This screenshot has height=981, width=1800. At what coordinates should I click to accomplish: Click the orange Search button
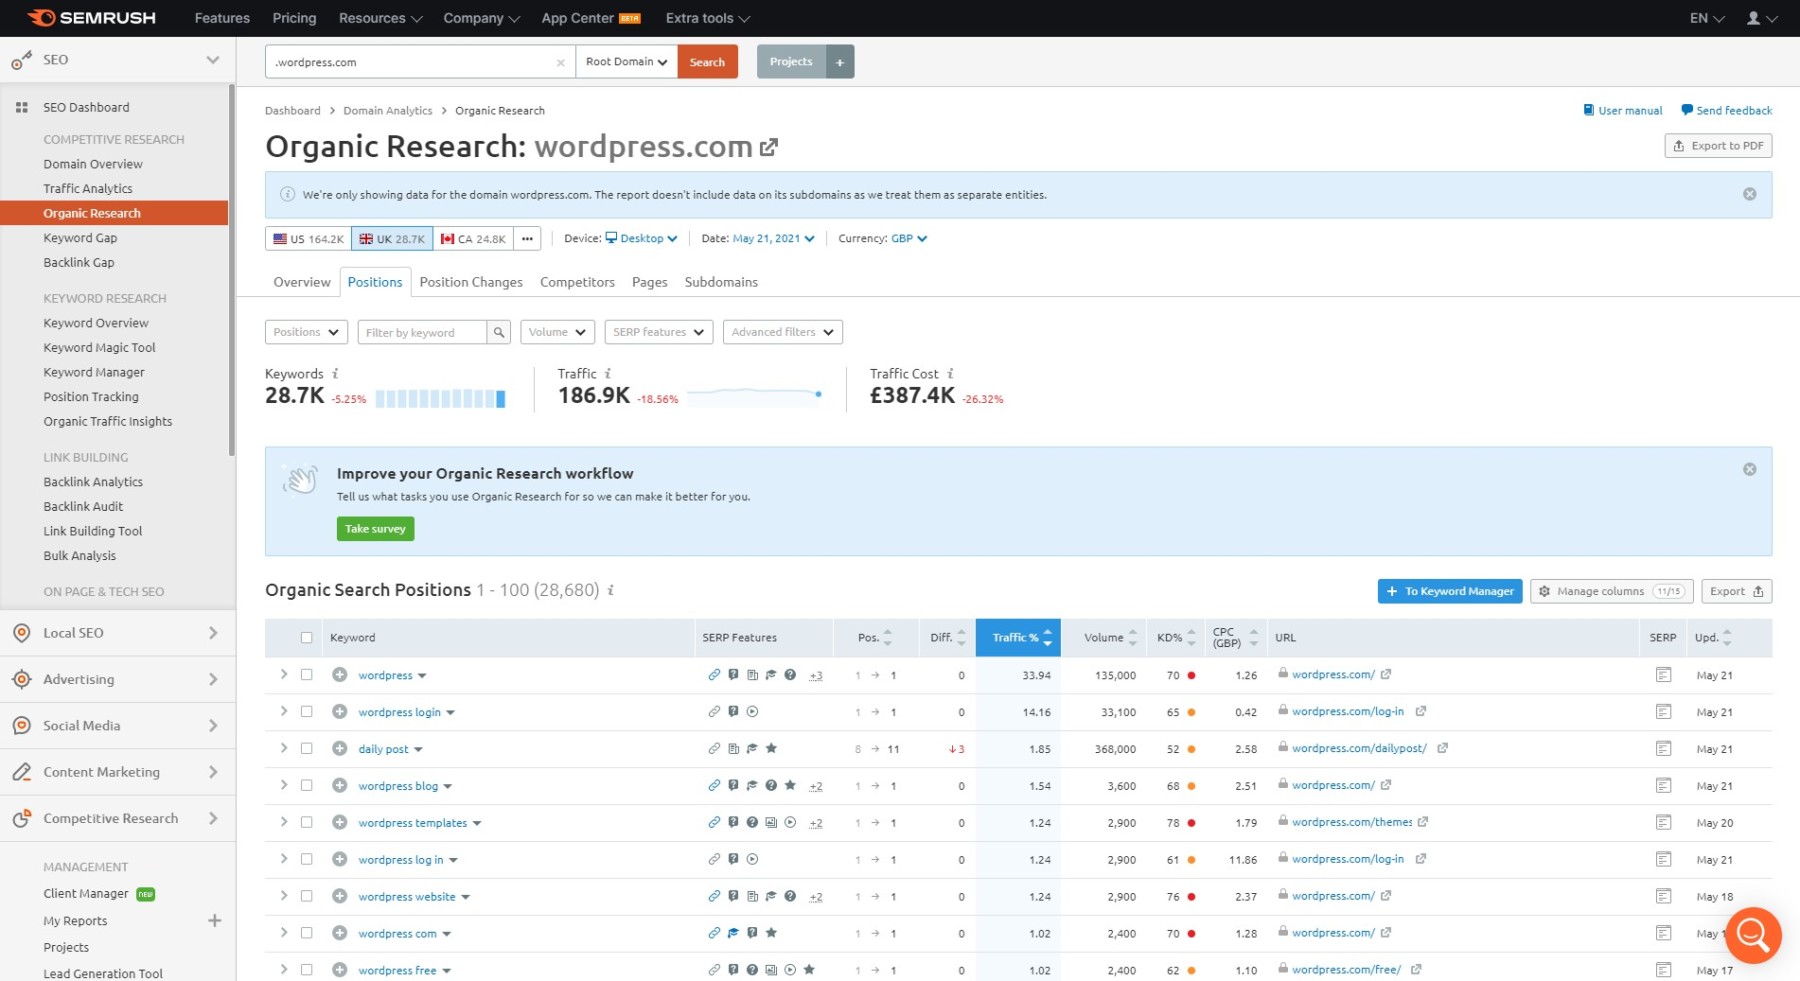click(x=707, y=62)
